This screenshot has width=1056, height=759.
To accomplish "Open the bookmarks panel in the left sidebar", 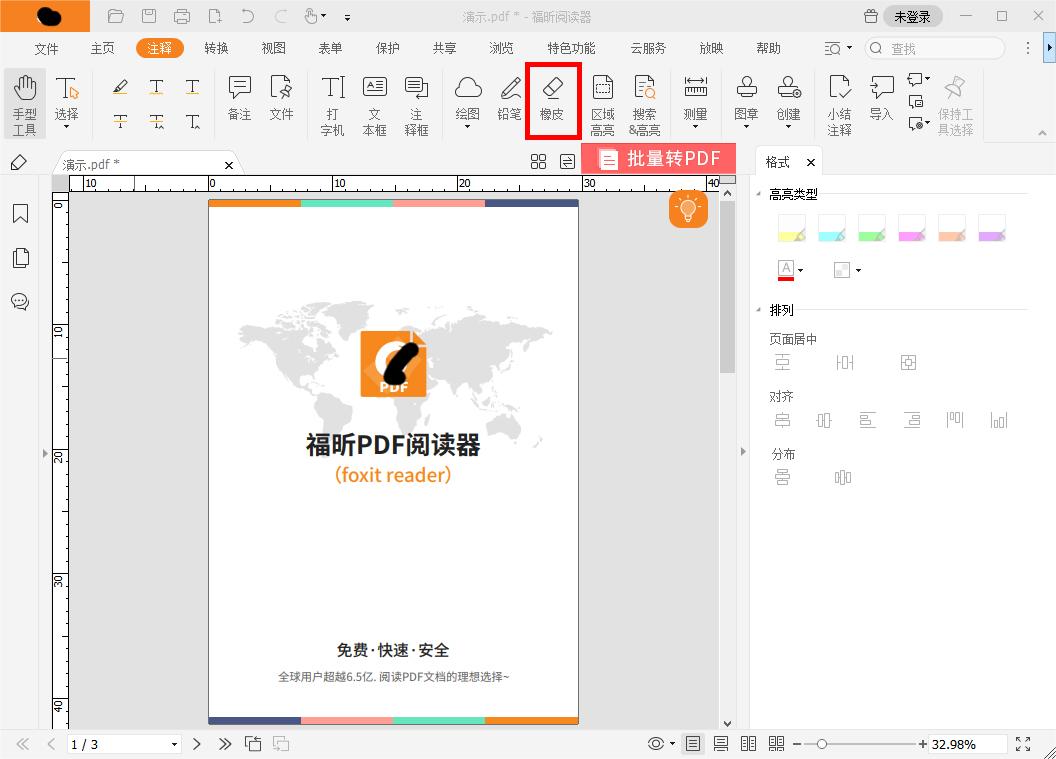I will tap(20, 213).
